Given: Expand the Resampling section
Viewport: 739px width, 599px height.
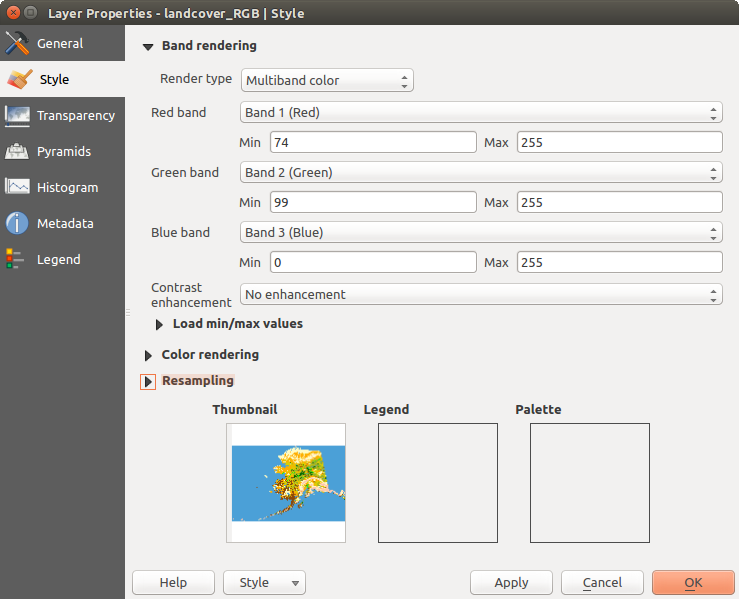Looking at the screenshot, I should [148, 381].
